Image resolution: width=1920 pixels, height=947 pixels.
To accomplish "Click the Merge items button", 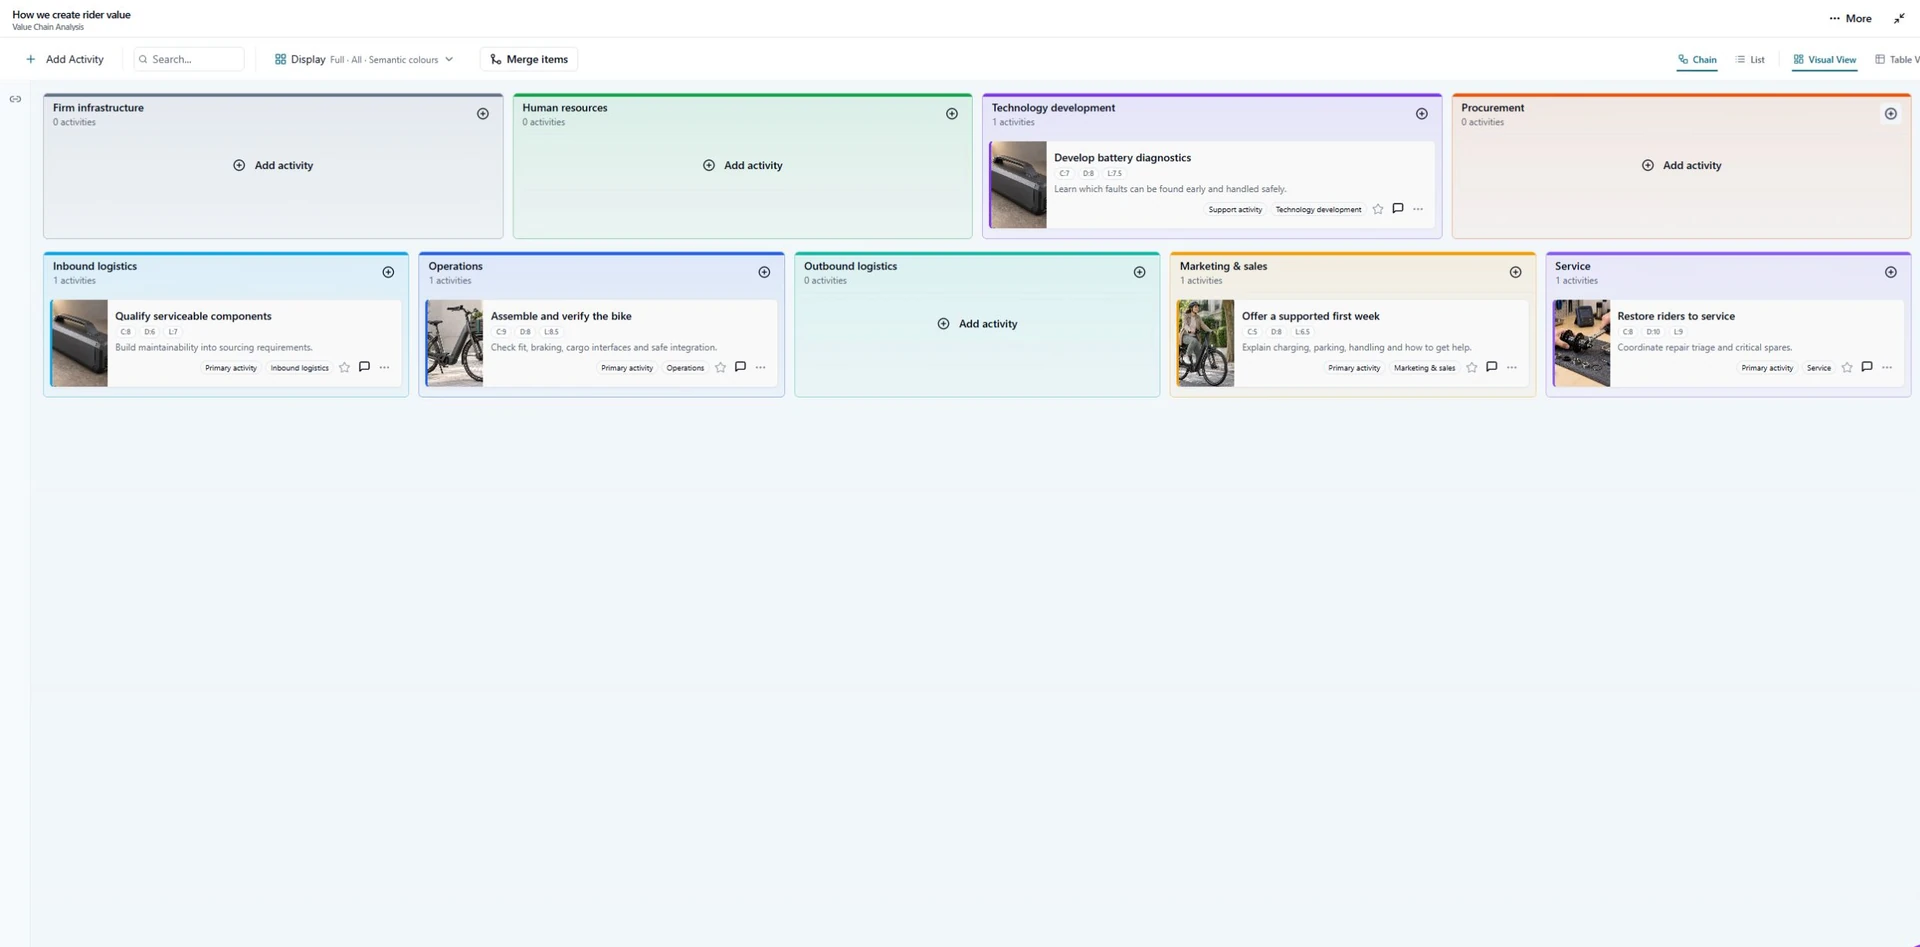I will click(529, 59).
